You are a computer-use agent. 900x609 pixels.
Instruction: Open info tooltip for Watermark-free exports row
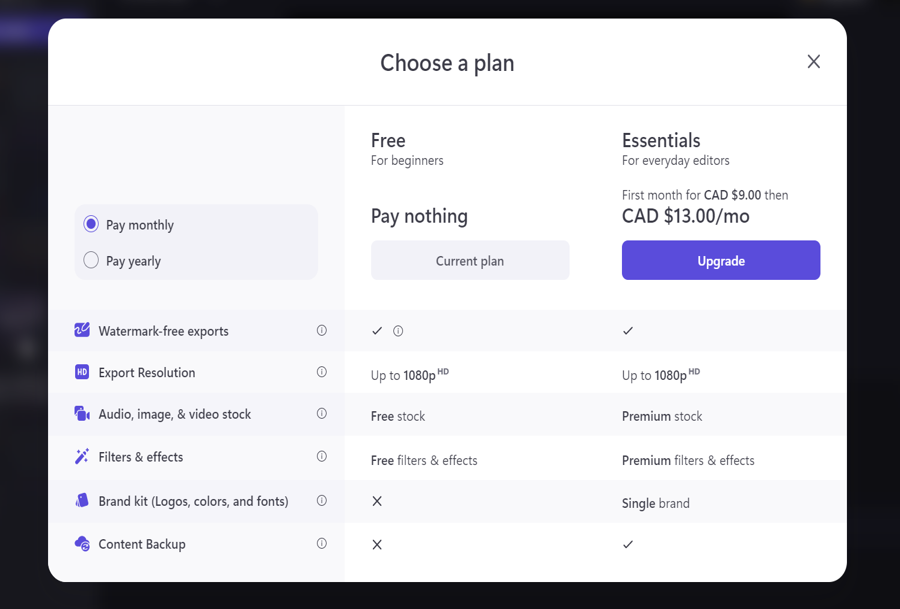tap(322, 330)
